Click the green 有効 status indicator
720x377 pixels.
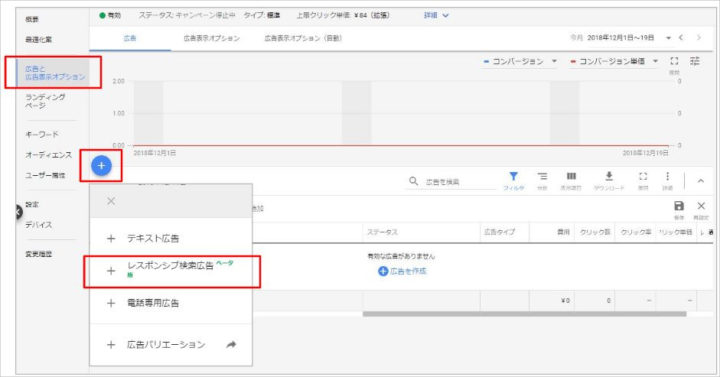pyautogui.click(x=110, y=15)
